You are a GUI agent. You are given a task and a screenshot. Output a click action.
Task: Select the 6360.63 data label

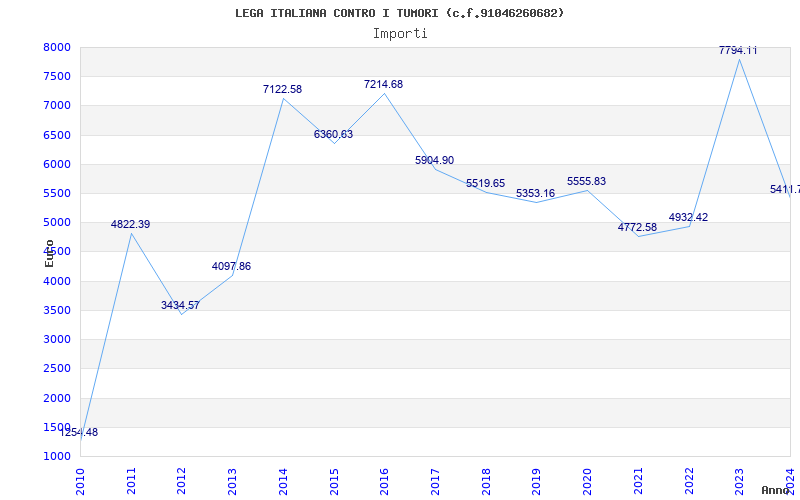(333, 135)
